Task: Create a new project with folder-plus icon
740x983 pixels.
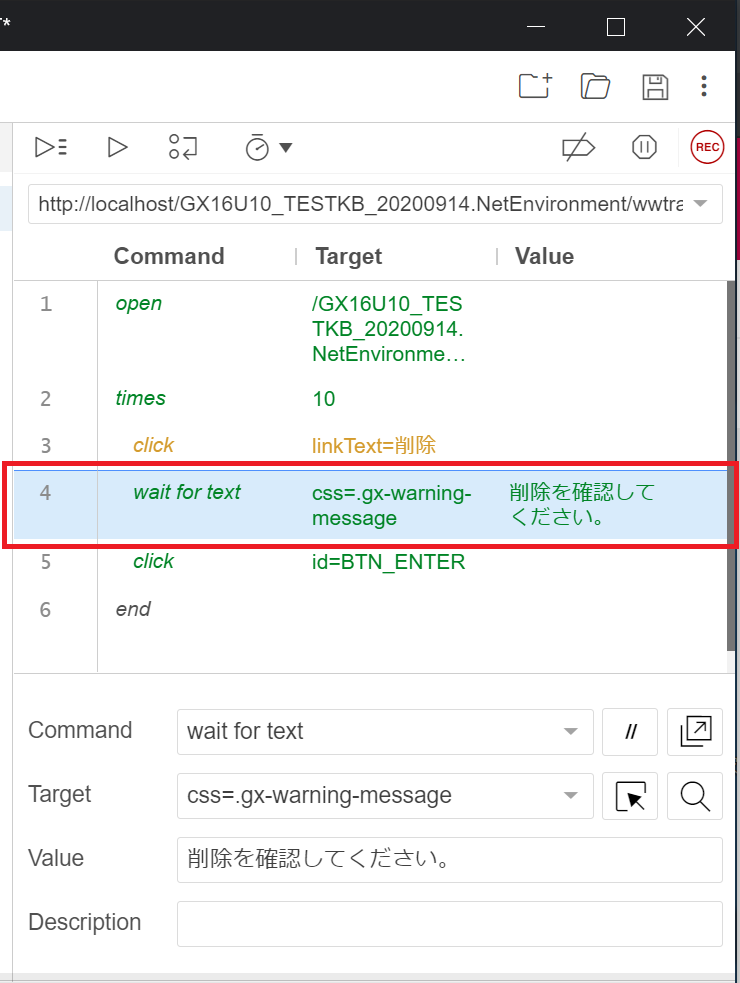Action: click(x=535, y=86)
